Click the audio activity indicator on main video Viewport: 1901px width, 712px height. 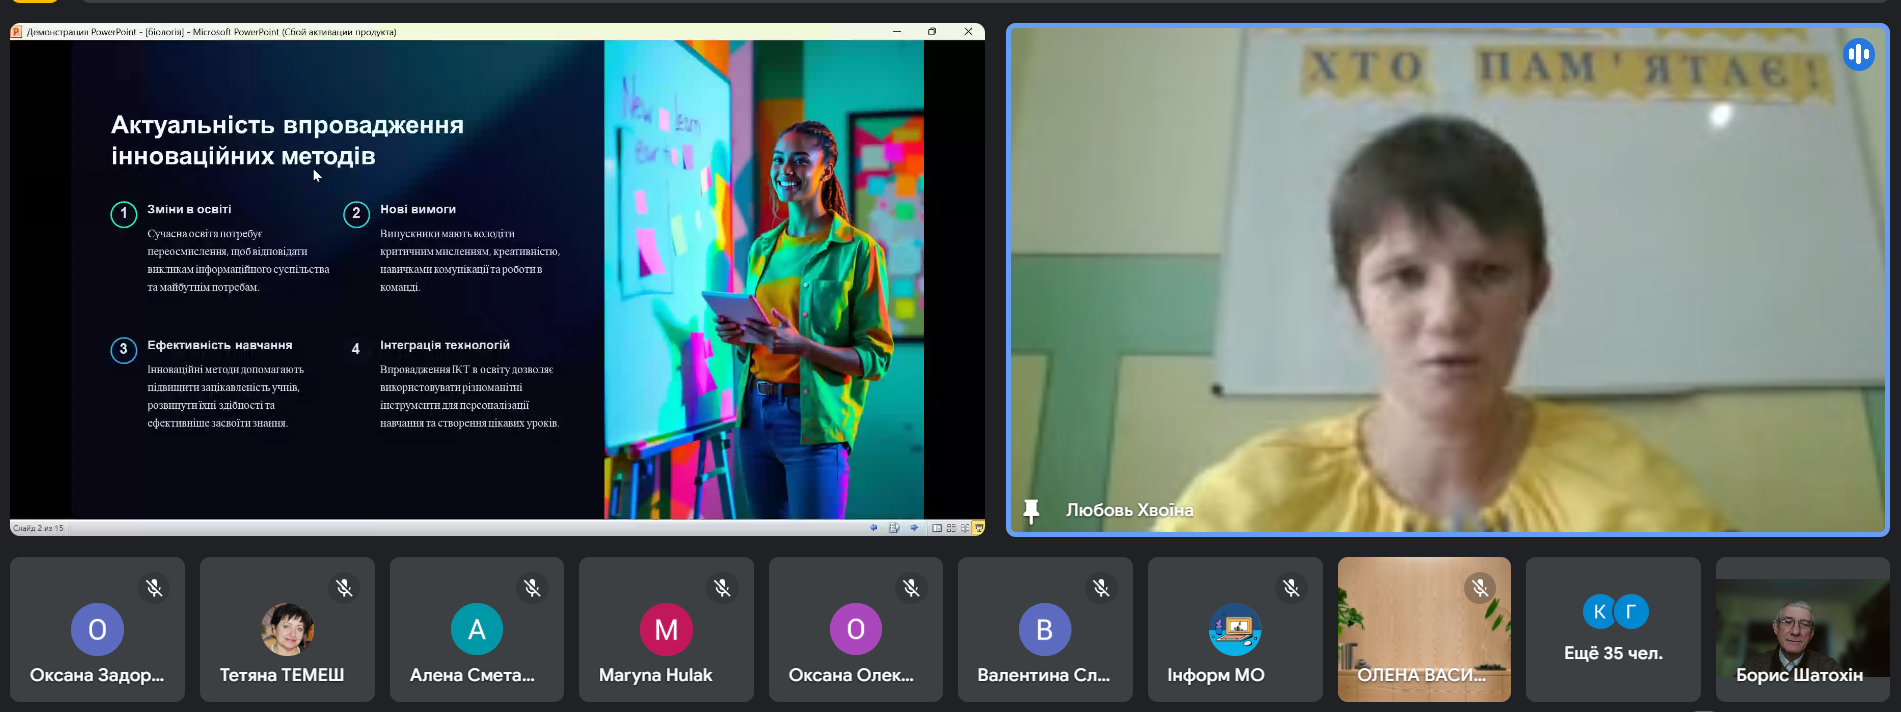[x=1858, y=54]
